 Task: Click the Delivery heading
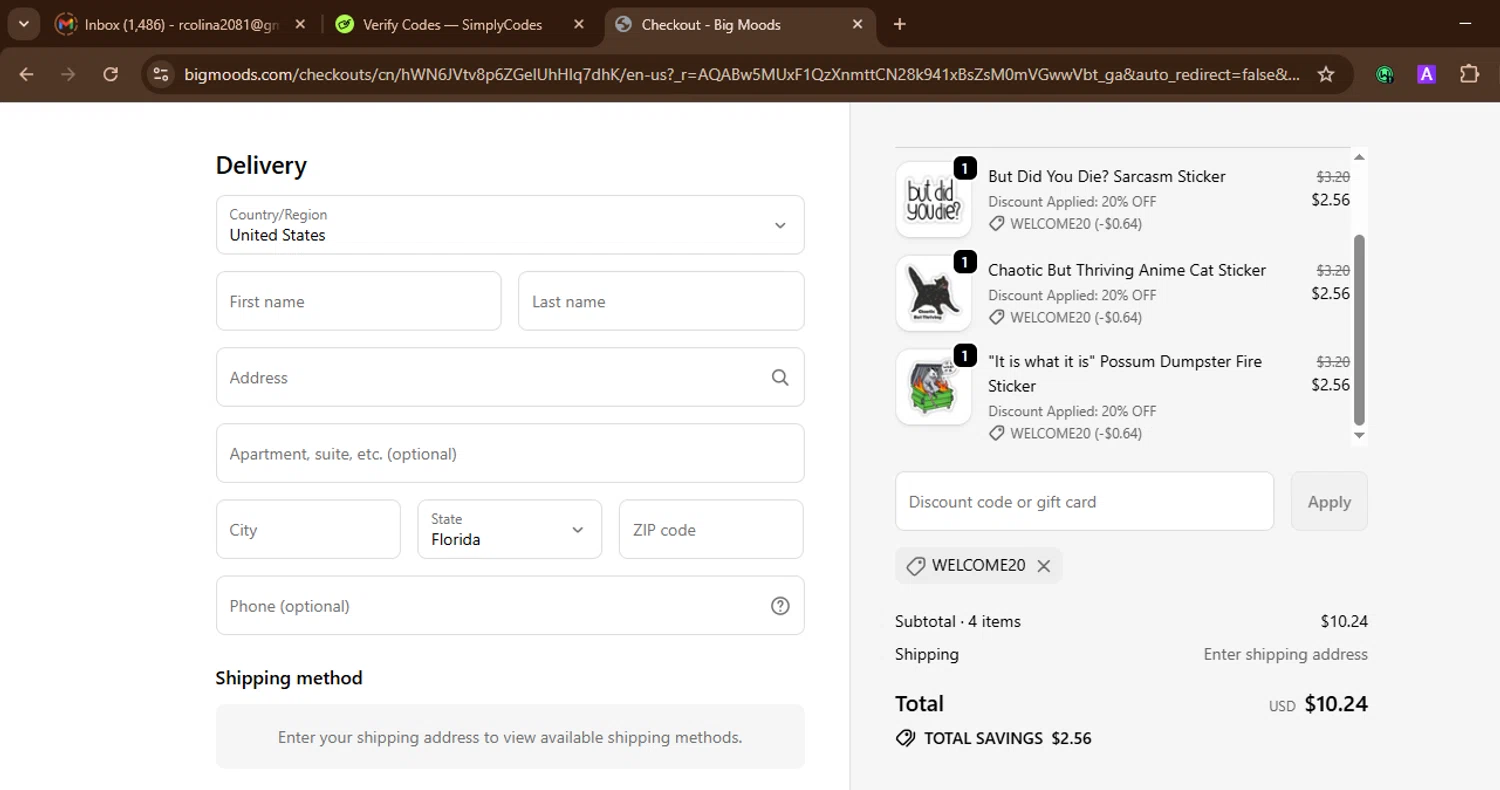click(261, 165)
